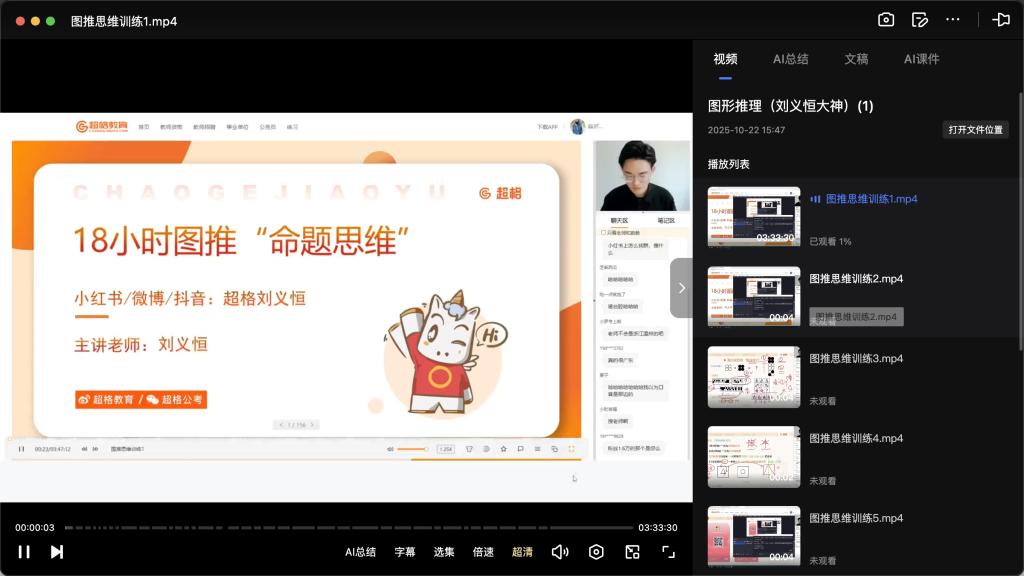Image resolution: width=1024 pixels, height=576 pixels.
Task: Mute the video volume icon
Action: (559, 551)
